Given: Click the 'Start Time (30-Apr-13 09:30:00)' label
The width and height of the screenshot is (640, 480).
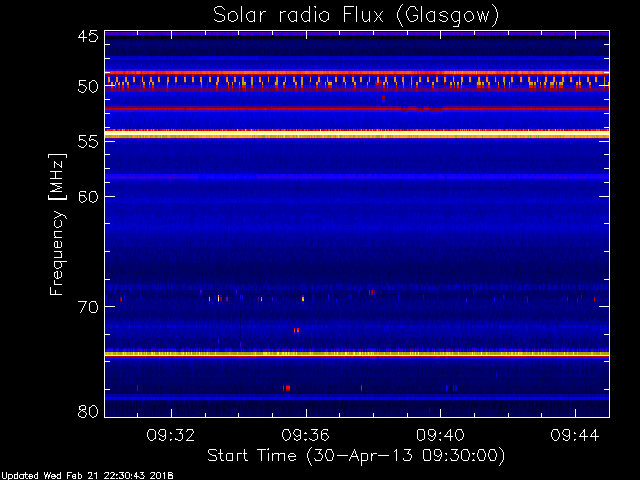Looking at the screenshot, I should (x=356, y=456).
